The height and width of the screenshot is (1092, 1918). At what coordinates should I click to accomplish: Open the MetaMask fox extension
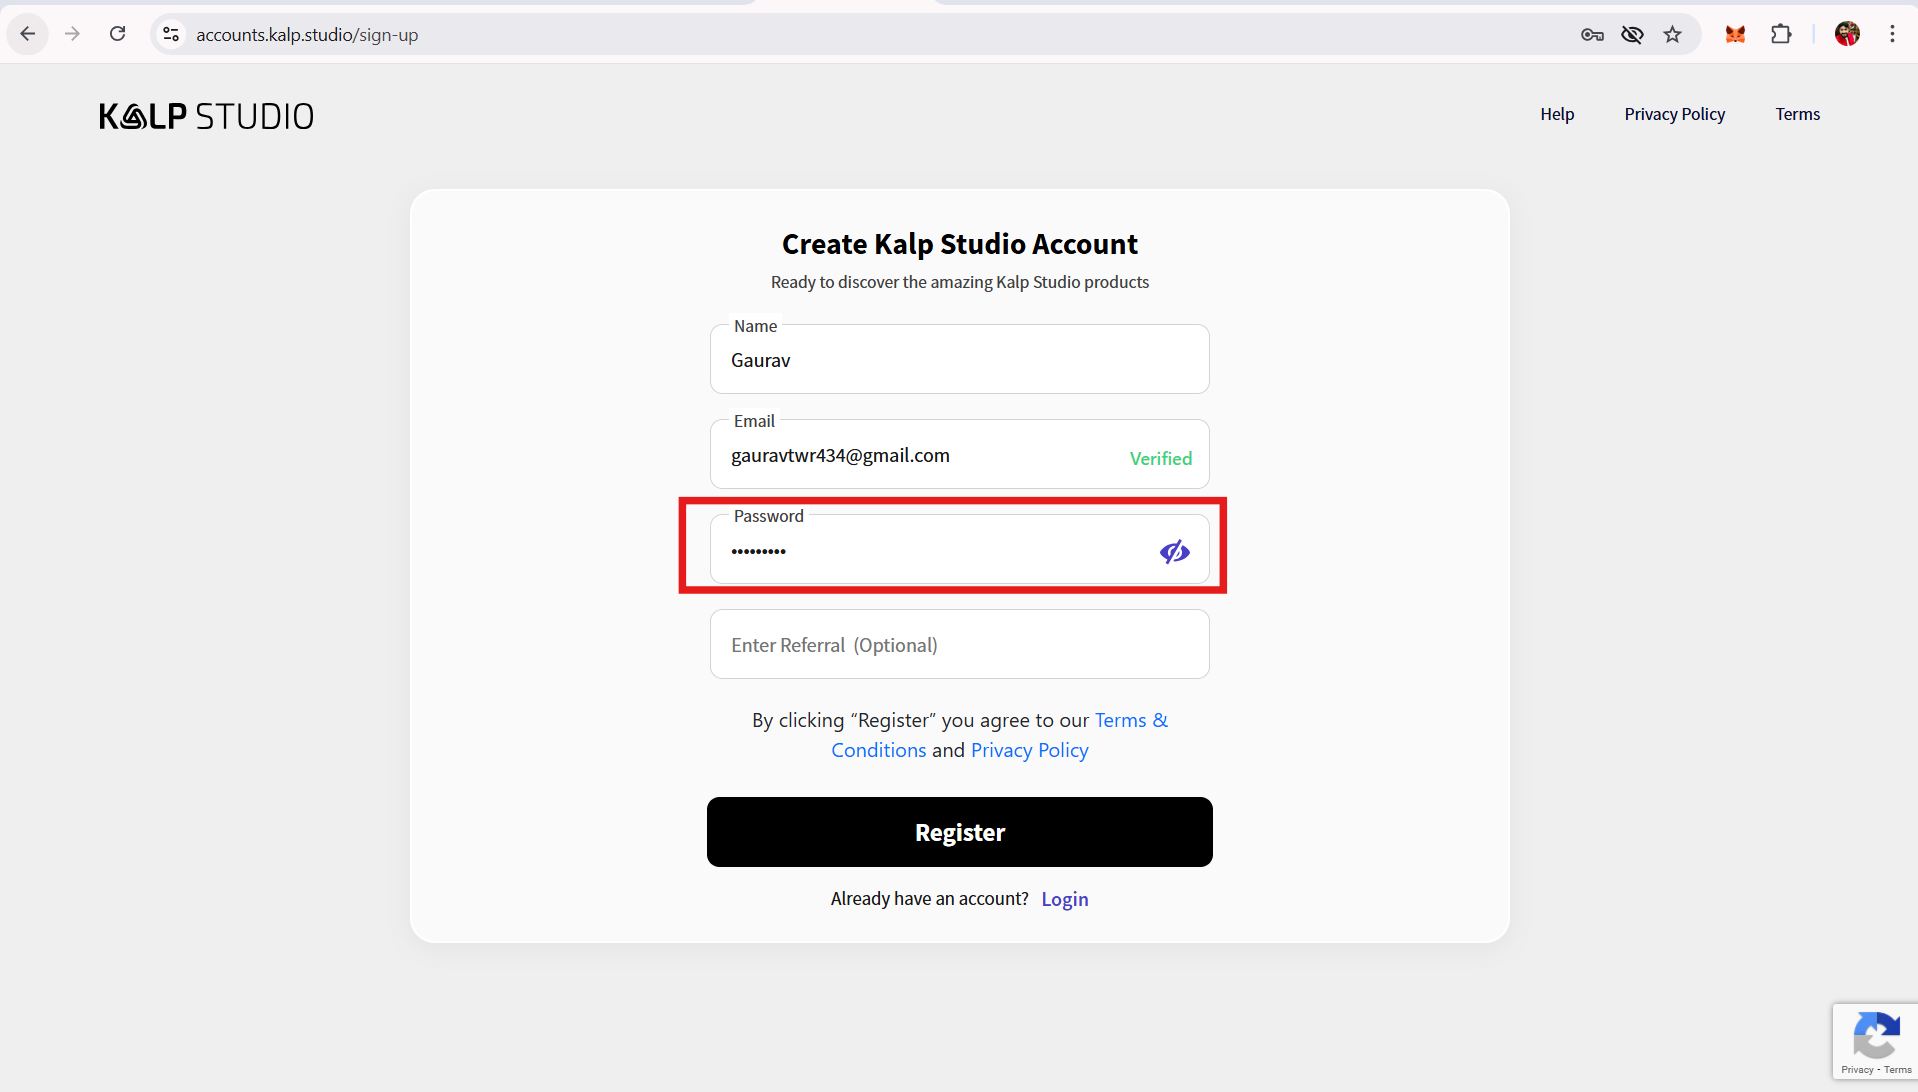coord(1735,35)
